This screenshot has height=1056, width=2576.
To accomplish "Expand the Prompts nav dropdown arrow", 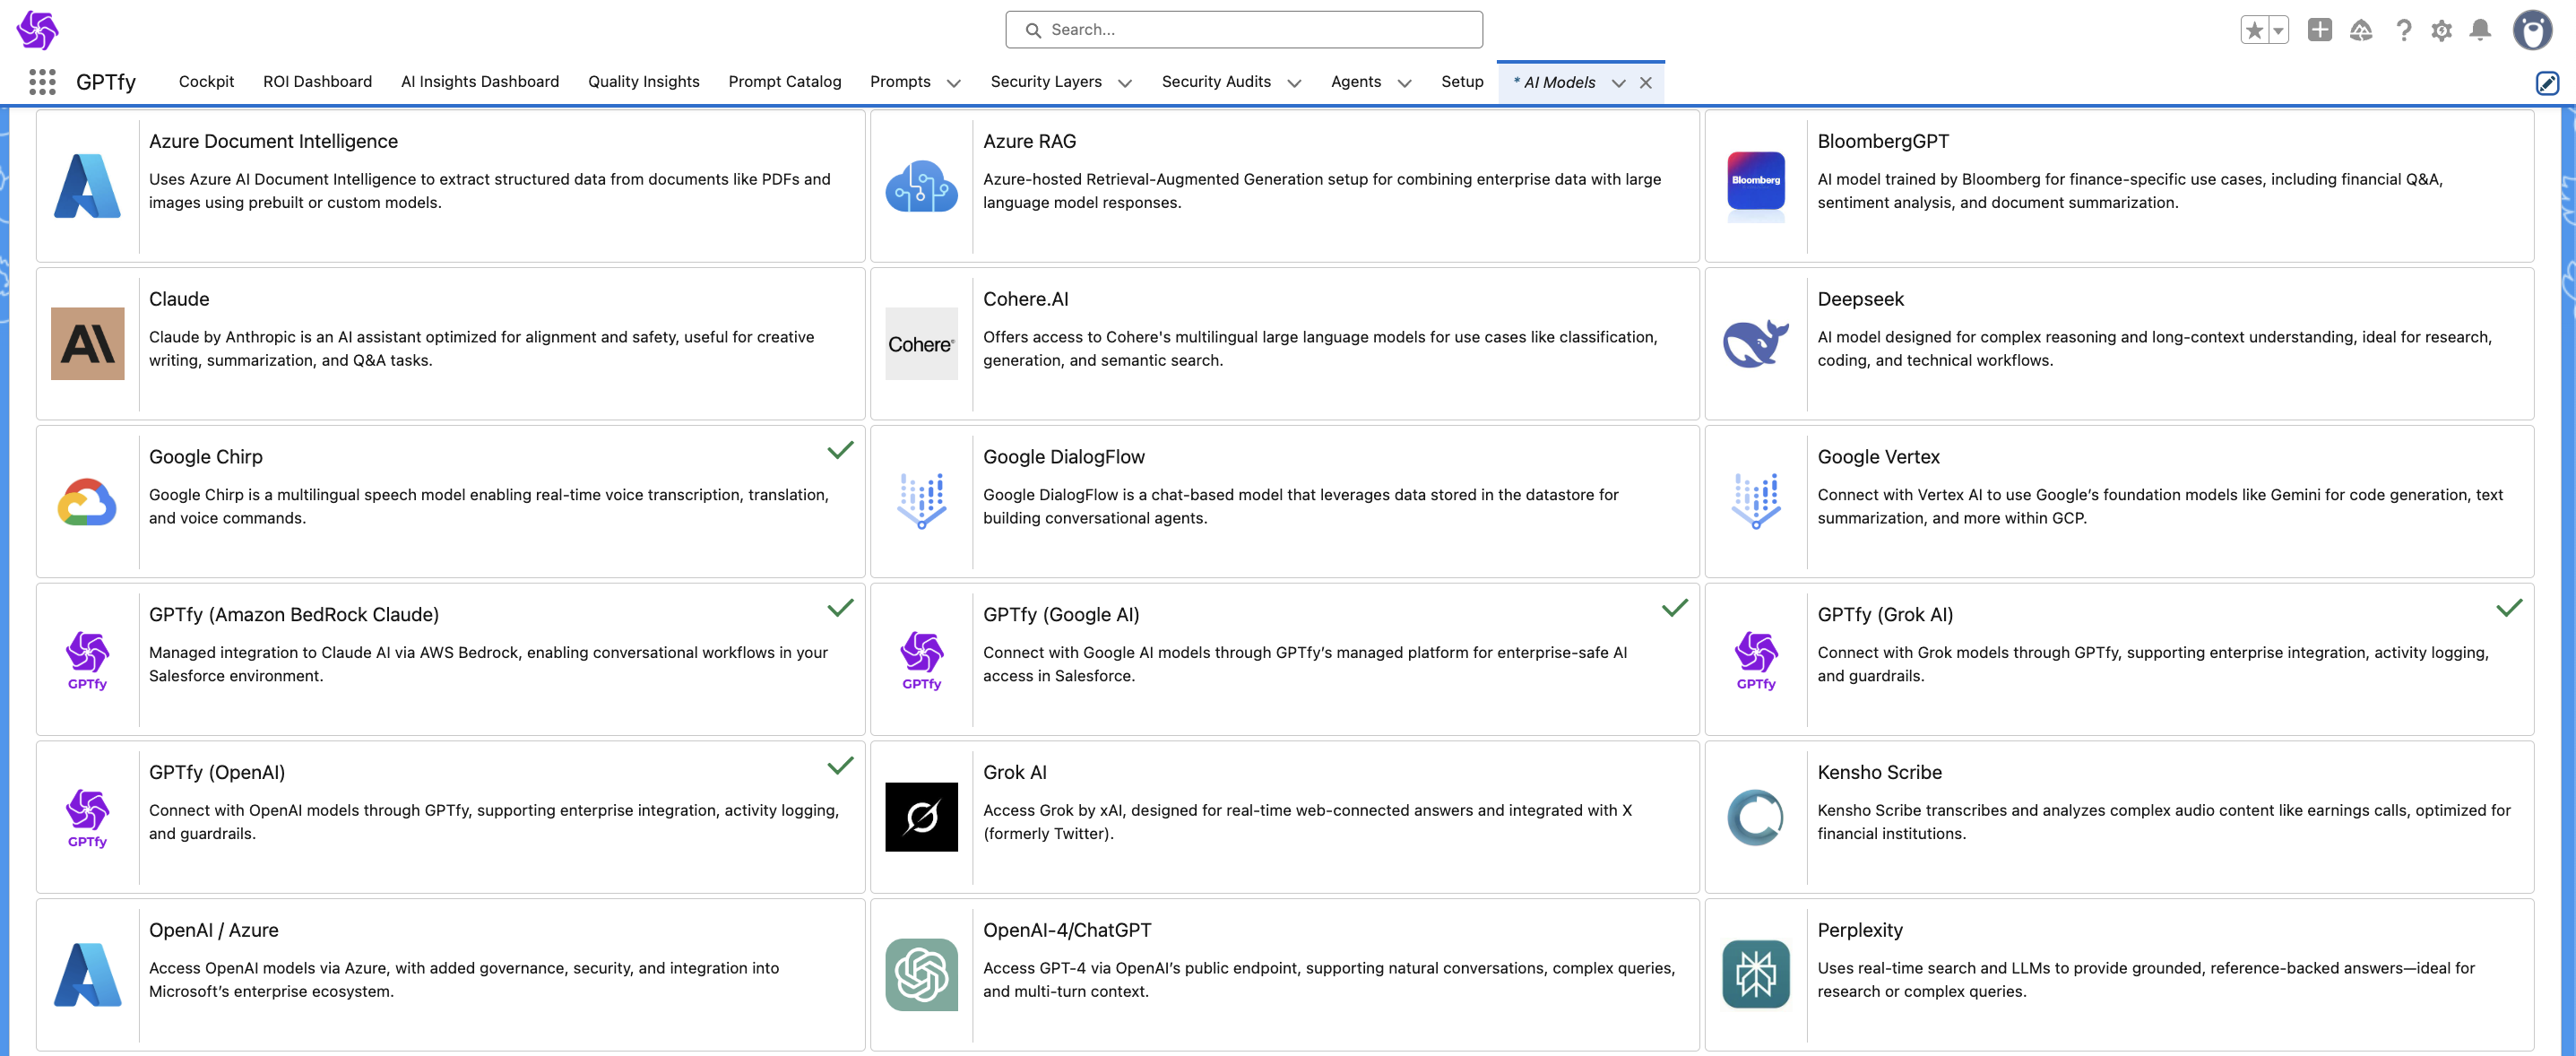I will click(953, 83).
